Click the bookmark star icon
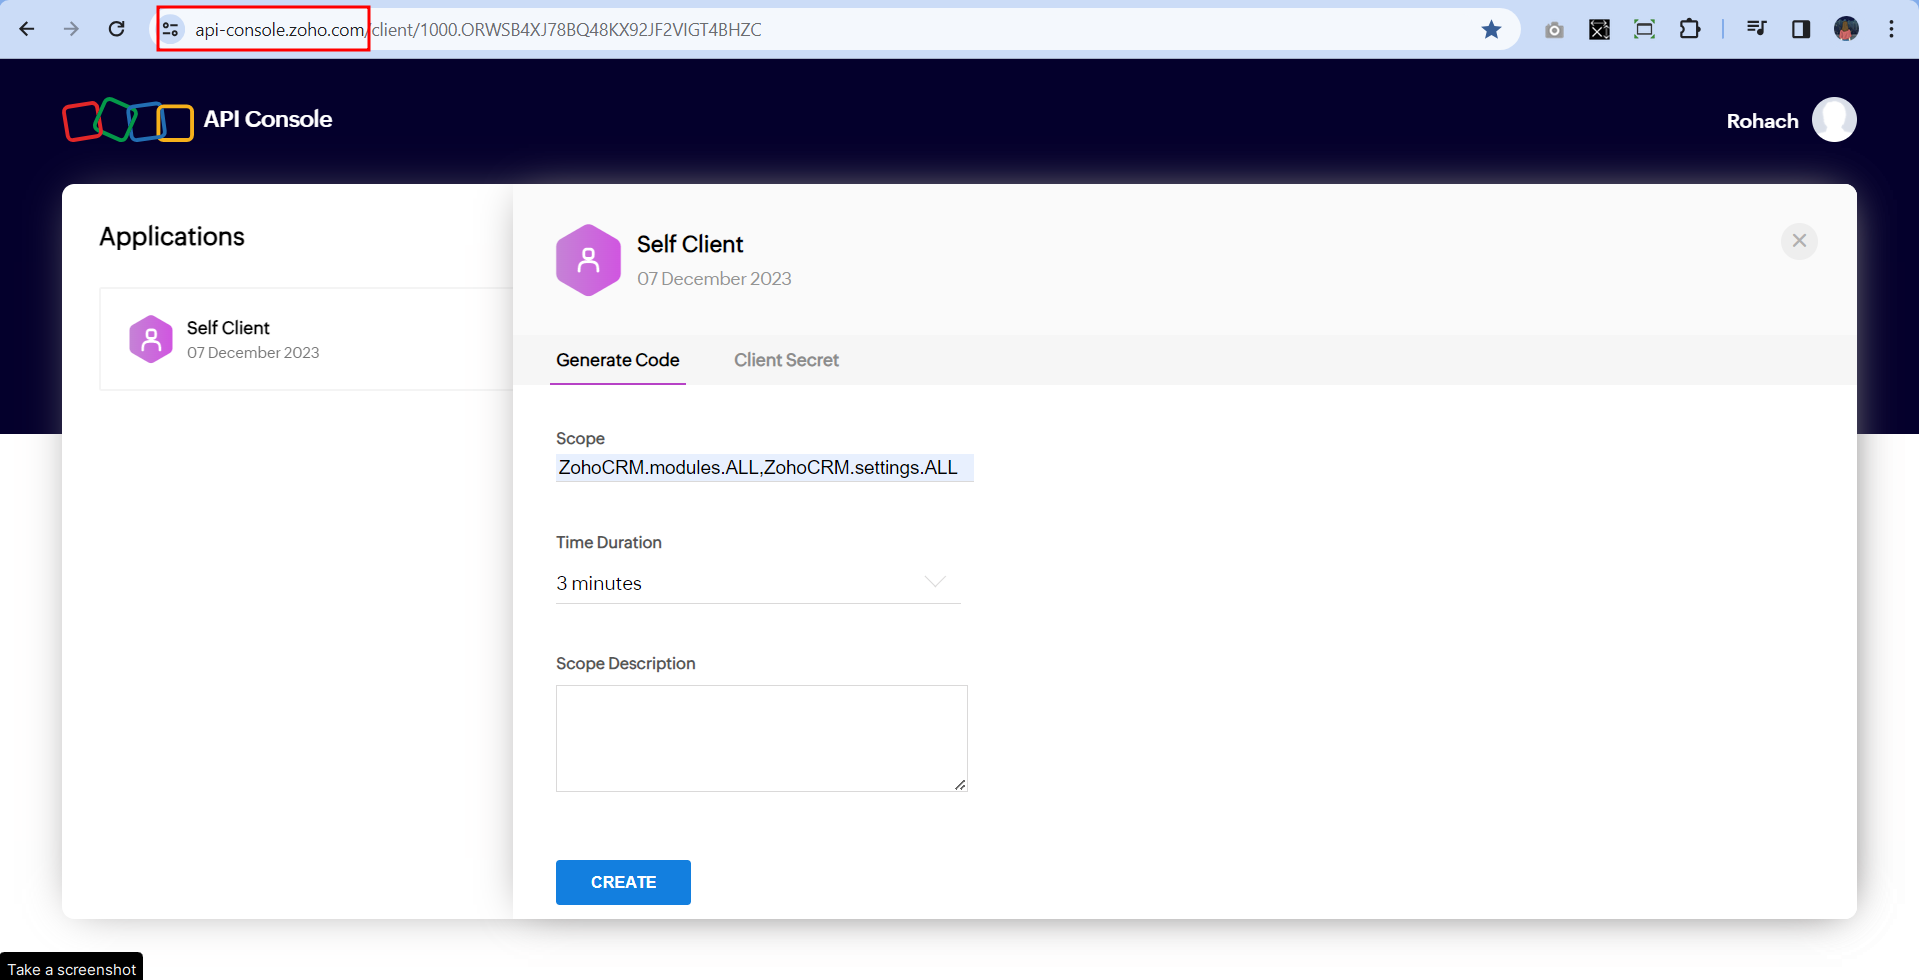Image resolution: width=1919 pixels, height=980 pixels. coord(1491,30)
